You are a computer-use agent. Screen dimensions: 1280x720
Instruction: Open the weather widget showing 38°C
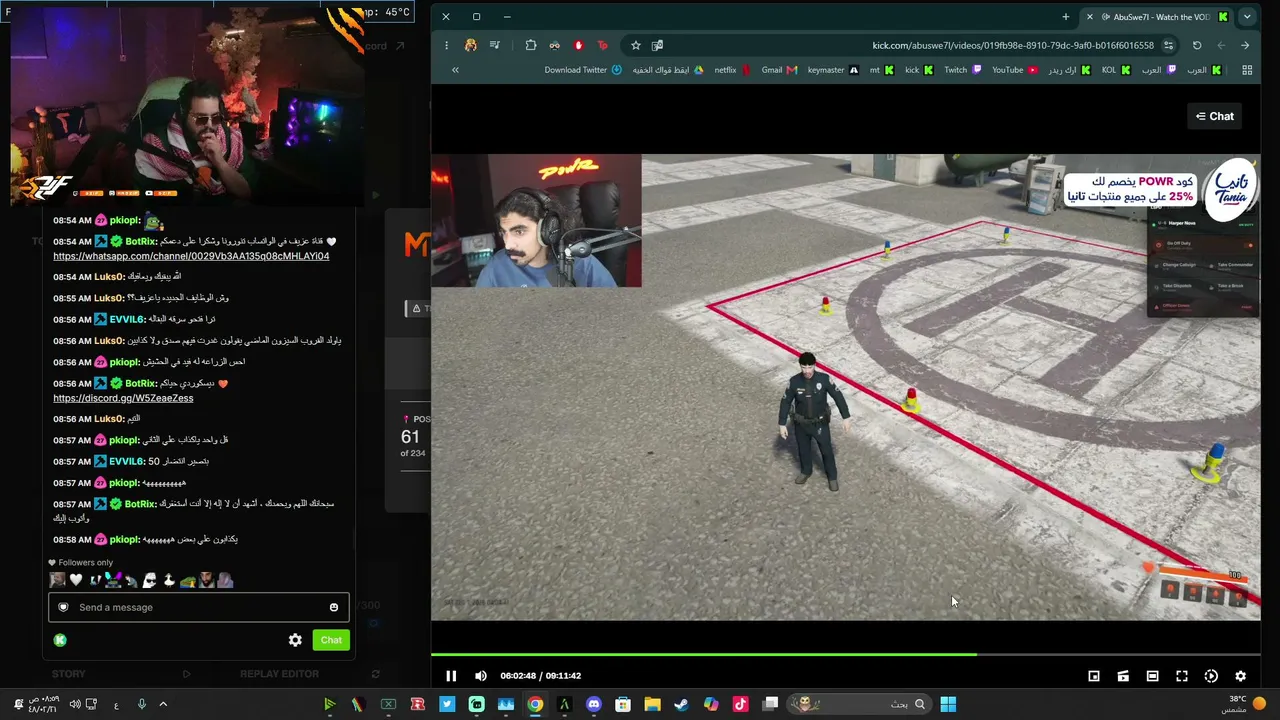1245,704
